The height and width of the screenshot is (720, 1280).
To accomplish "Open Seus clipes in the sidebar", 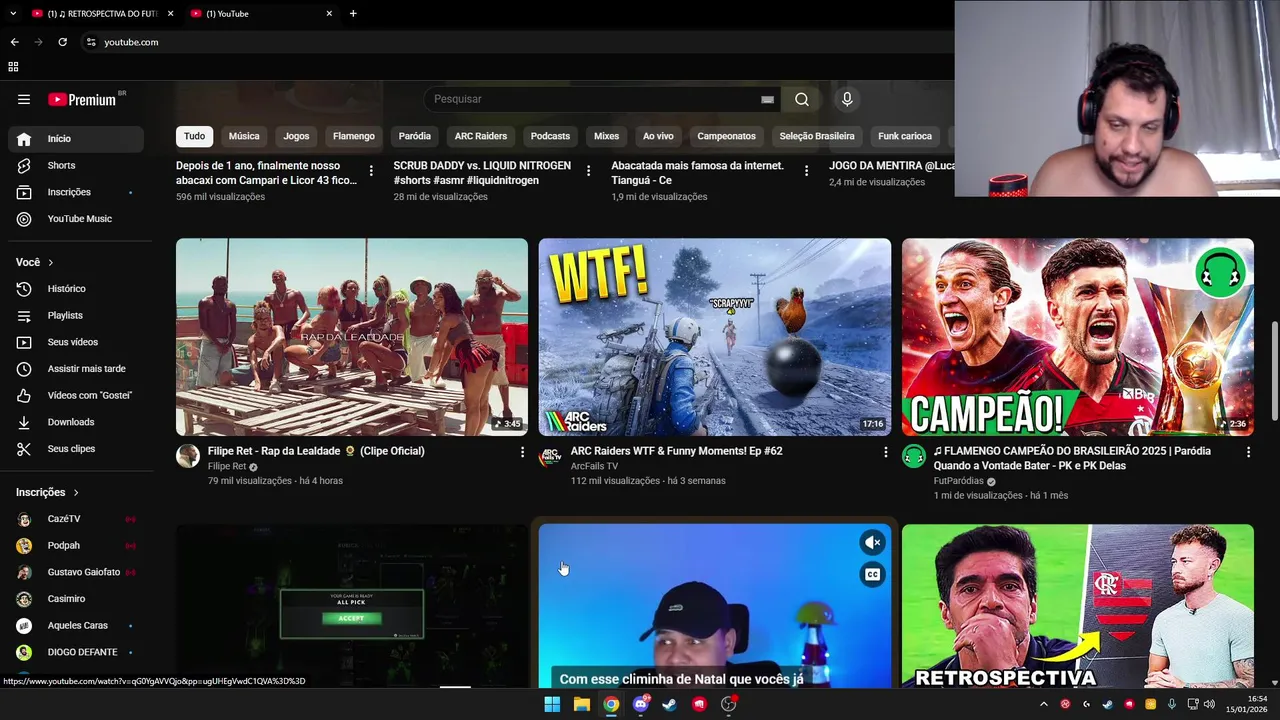I will pos(76,449).
